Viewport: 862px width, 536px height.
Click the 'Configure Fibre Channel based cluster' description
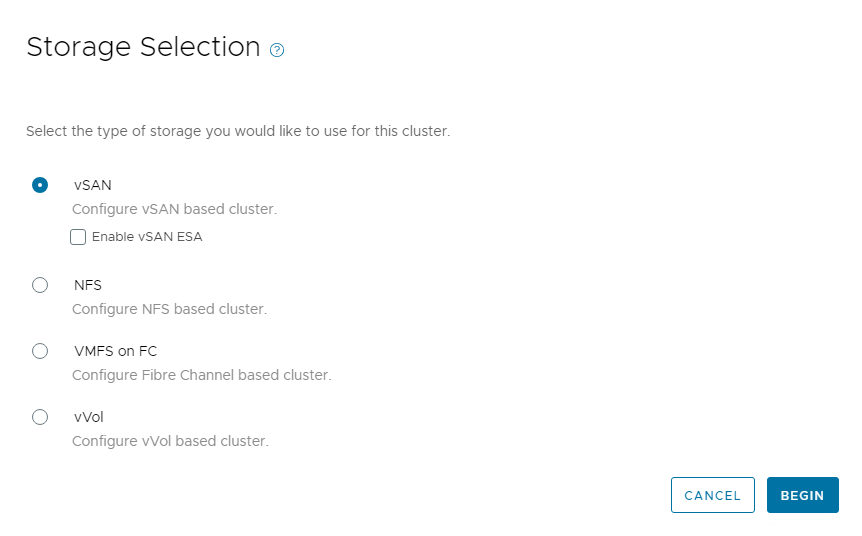[201, 375]
